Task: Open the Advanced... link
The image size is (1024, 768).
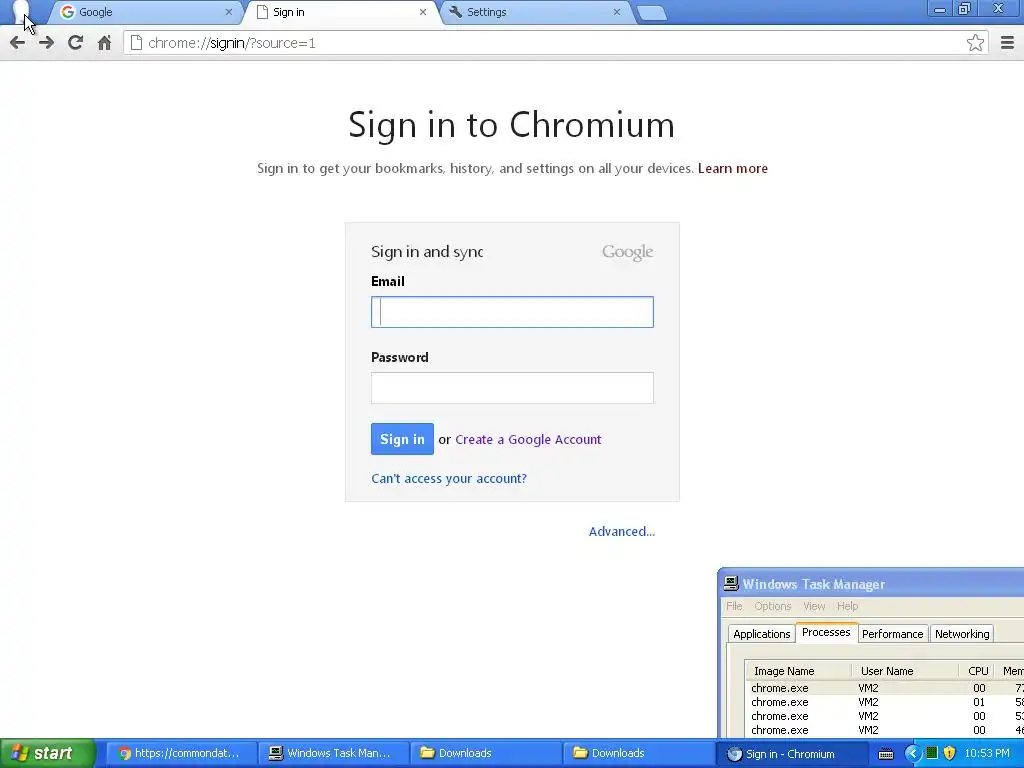Action: [x=622, y=532]
